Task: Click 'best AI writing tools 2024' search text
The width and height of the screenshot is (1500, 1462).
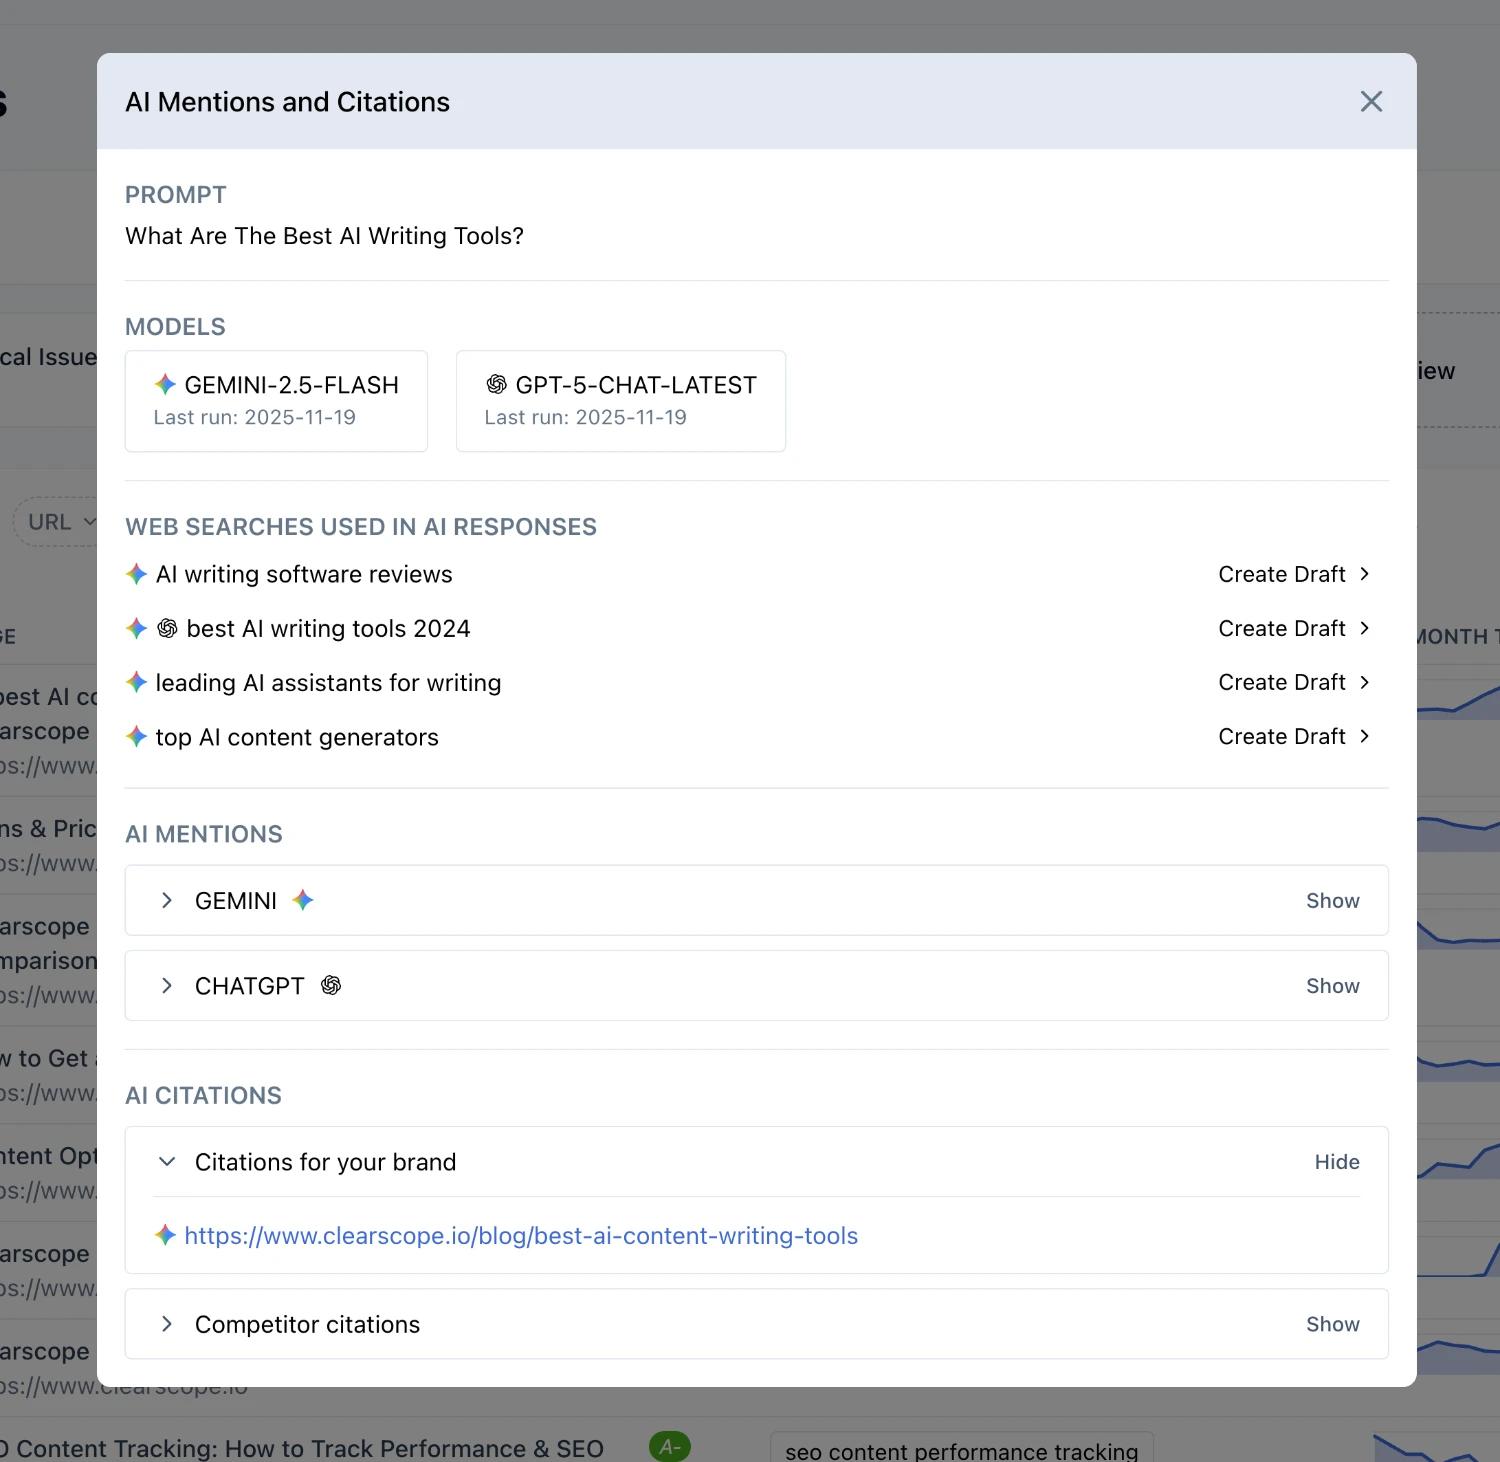Action: point(328,628)
